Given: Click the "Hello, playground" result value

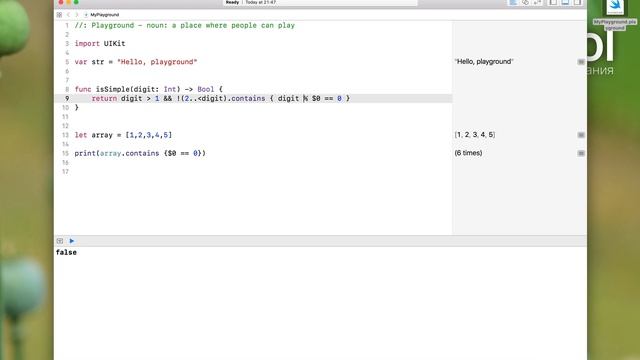Looking at the screenshot, I should [484, 62].
